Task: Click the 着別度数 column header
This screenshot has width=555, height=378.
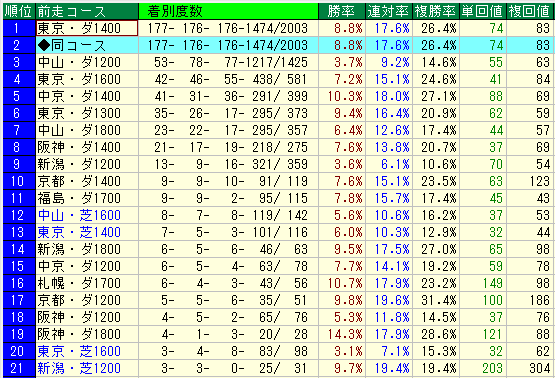Action: (x=228, y=11)
